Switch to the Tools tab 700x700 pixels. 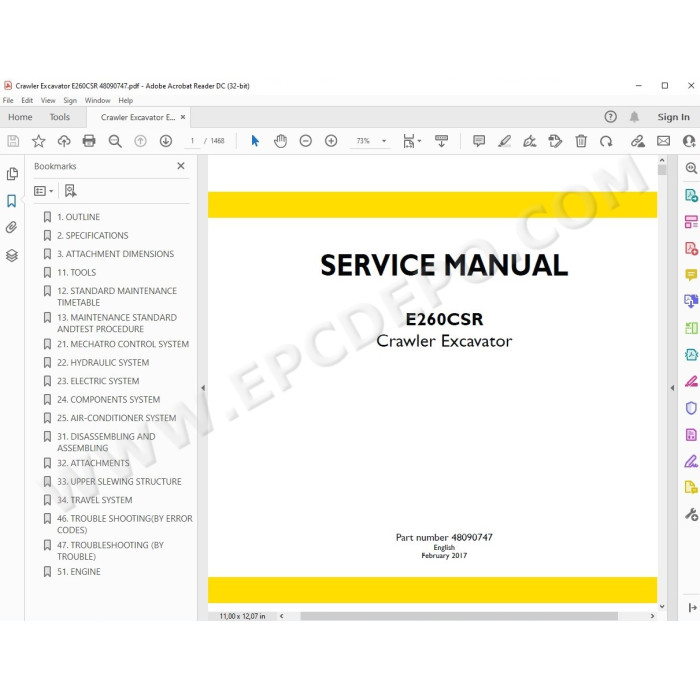coord(59,117)
